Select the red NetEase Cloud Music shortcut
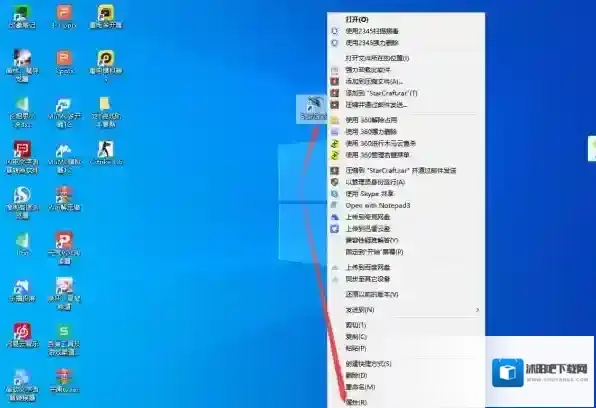This screenshot has height=408, width=596. [x=22, y=336]
